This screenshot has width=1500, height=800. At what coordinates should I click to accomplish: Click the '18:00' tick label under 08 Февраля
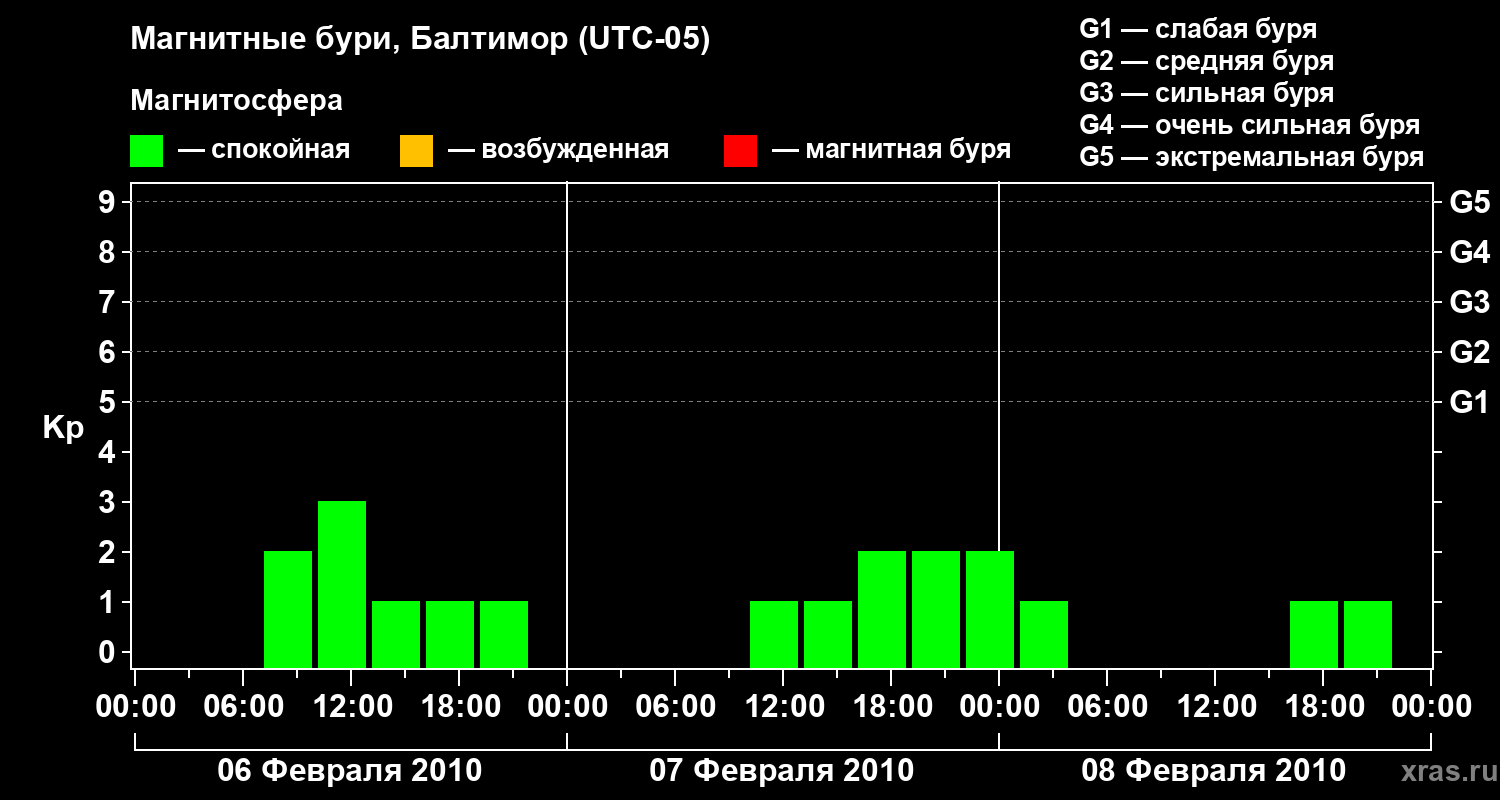1323,707
